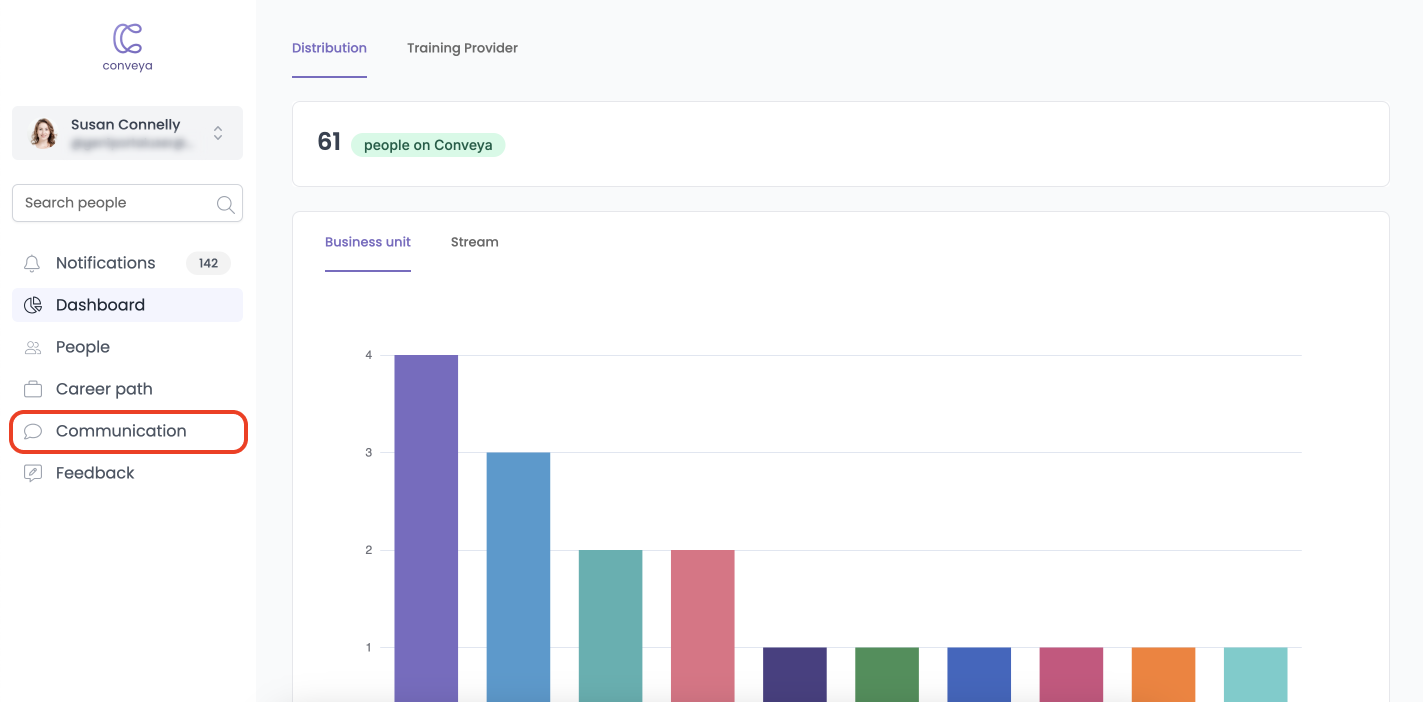Select the Business unit chart tab
This screenshot has width=1423, height=702.
click(368, 242)
